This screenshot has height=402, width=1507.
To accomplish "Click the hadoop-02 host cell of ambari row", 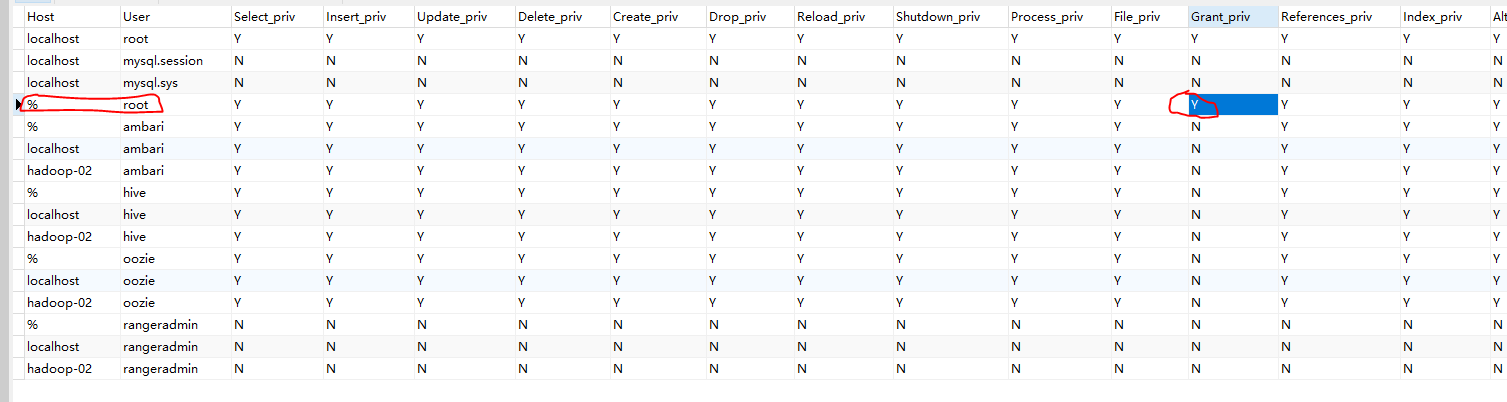I will (x=70, y=171).
